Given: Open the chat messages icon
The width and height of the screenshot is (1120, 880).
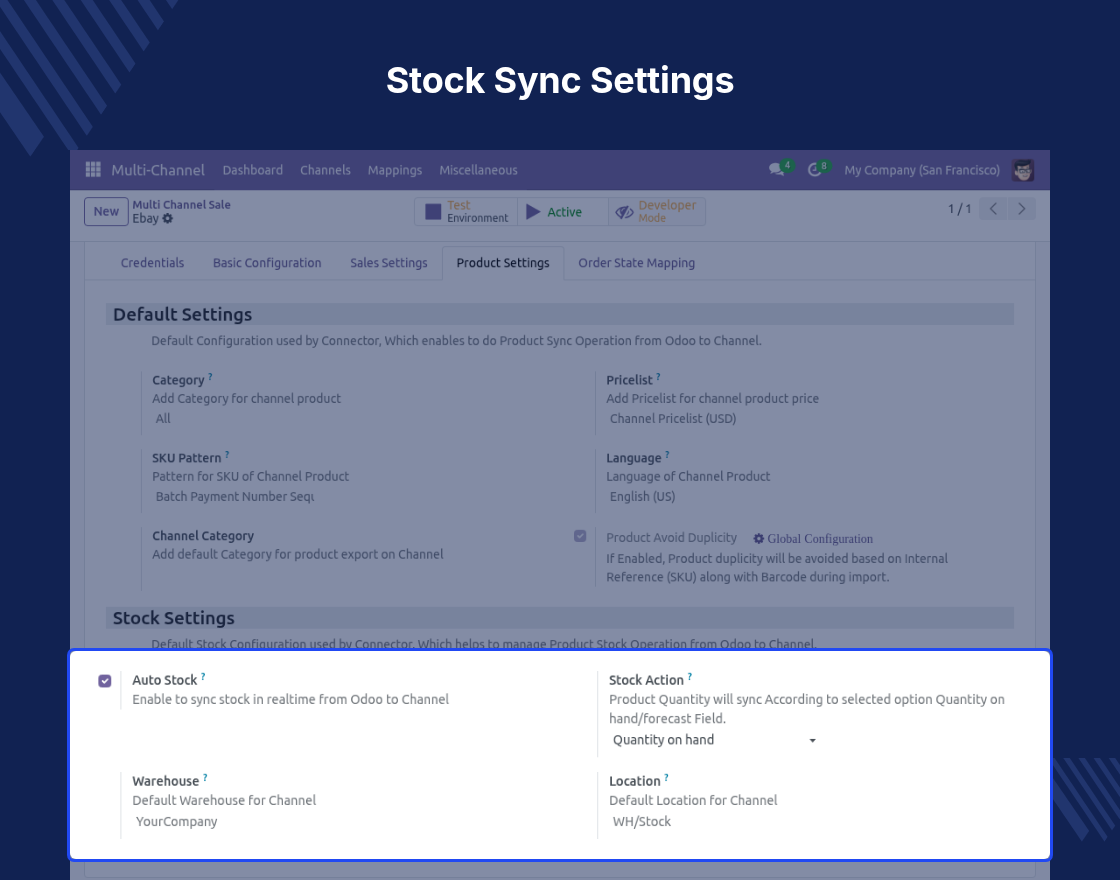Looking at the screenshot, I should pos(776,170).
